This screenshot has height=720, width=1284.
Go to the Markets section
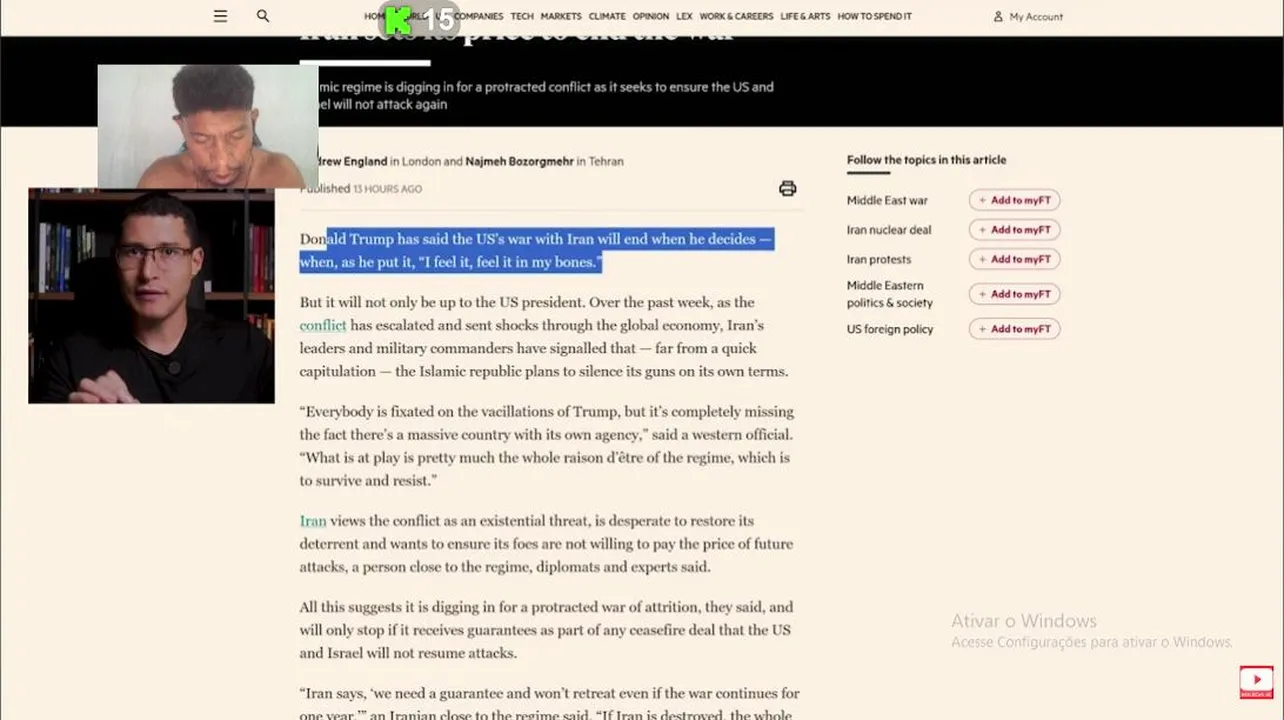(561, 16)
